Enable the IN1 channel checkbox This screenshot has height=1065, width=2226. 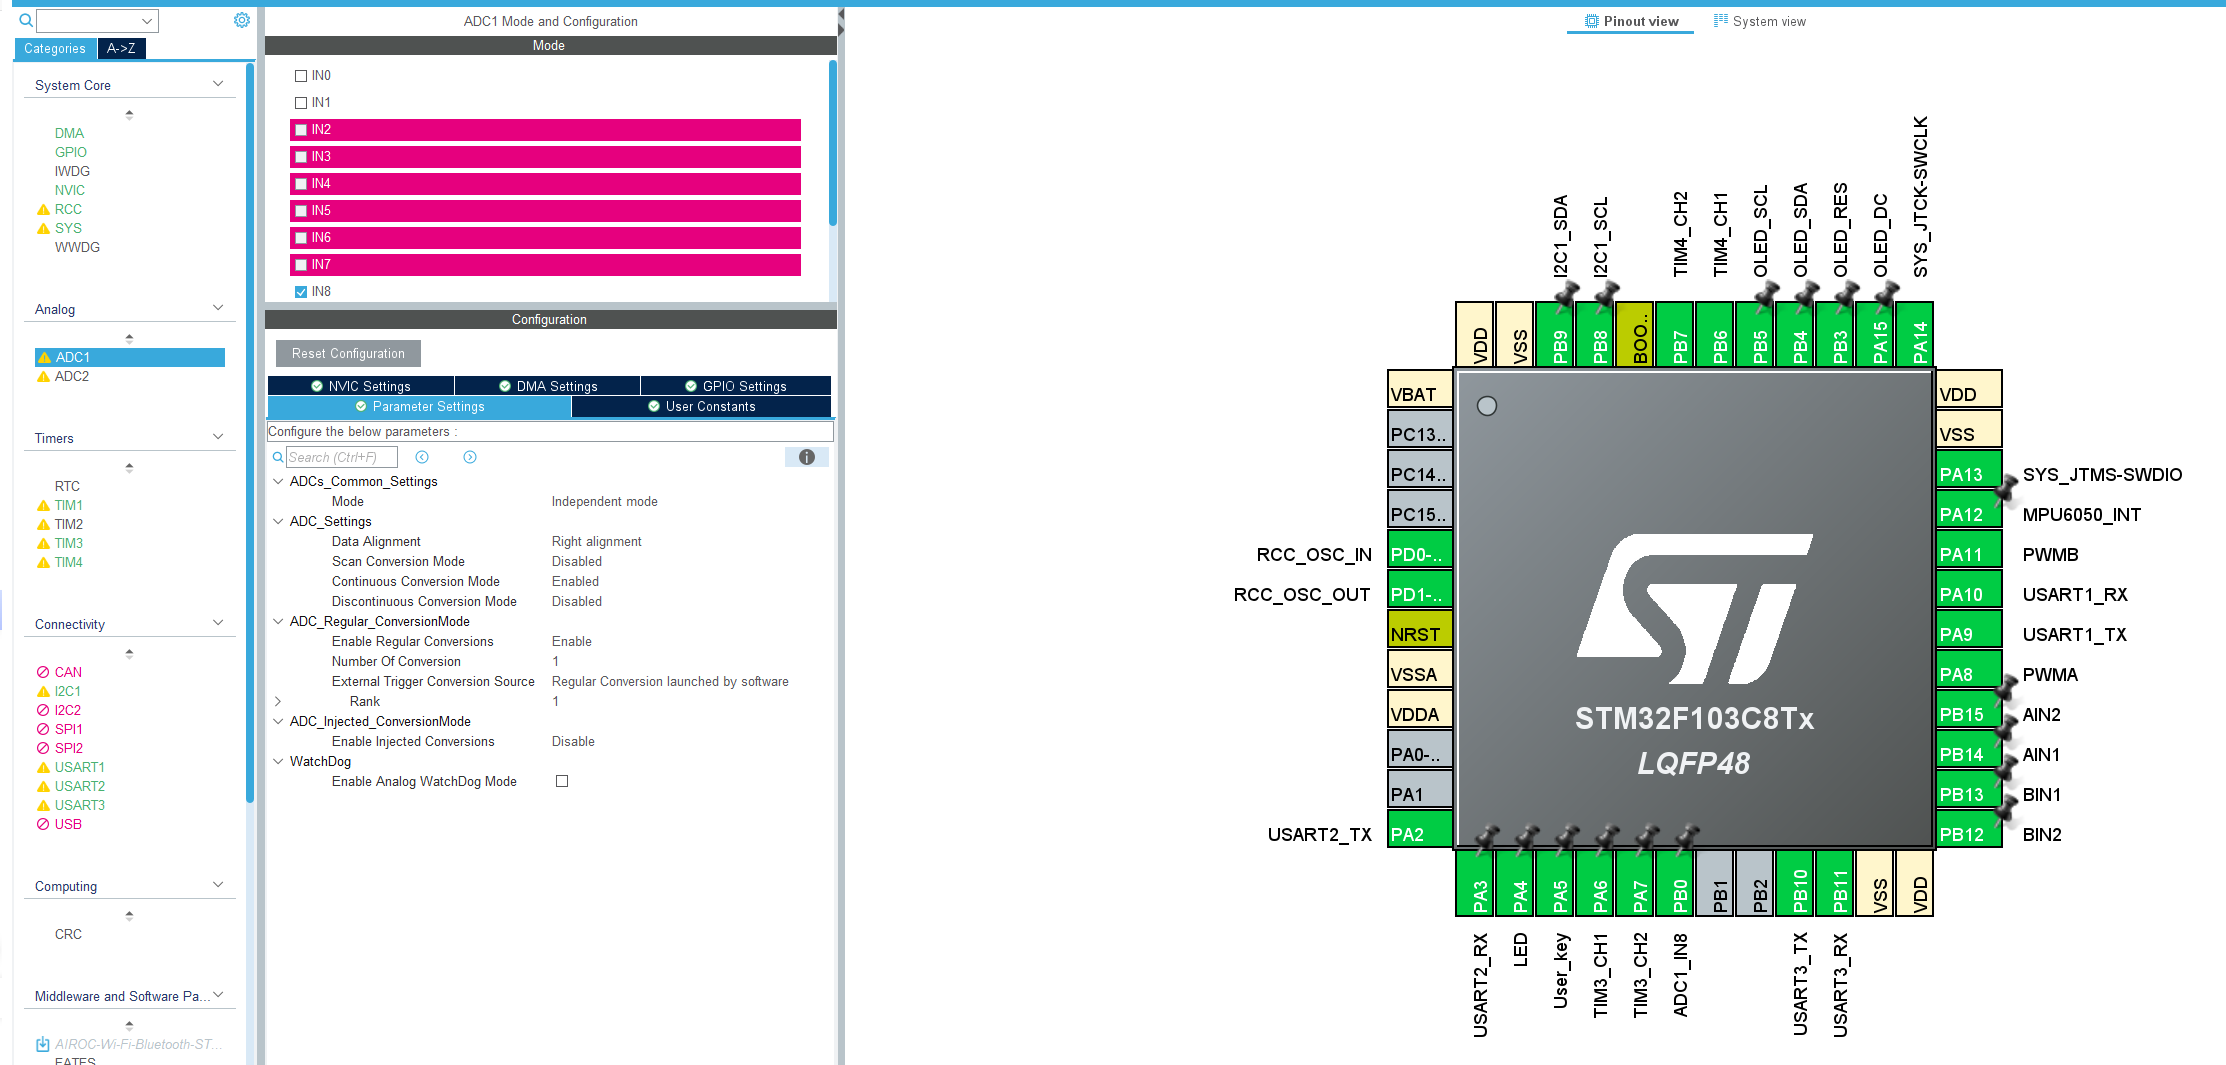[x=301, y=103]
